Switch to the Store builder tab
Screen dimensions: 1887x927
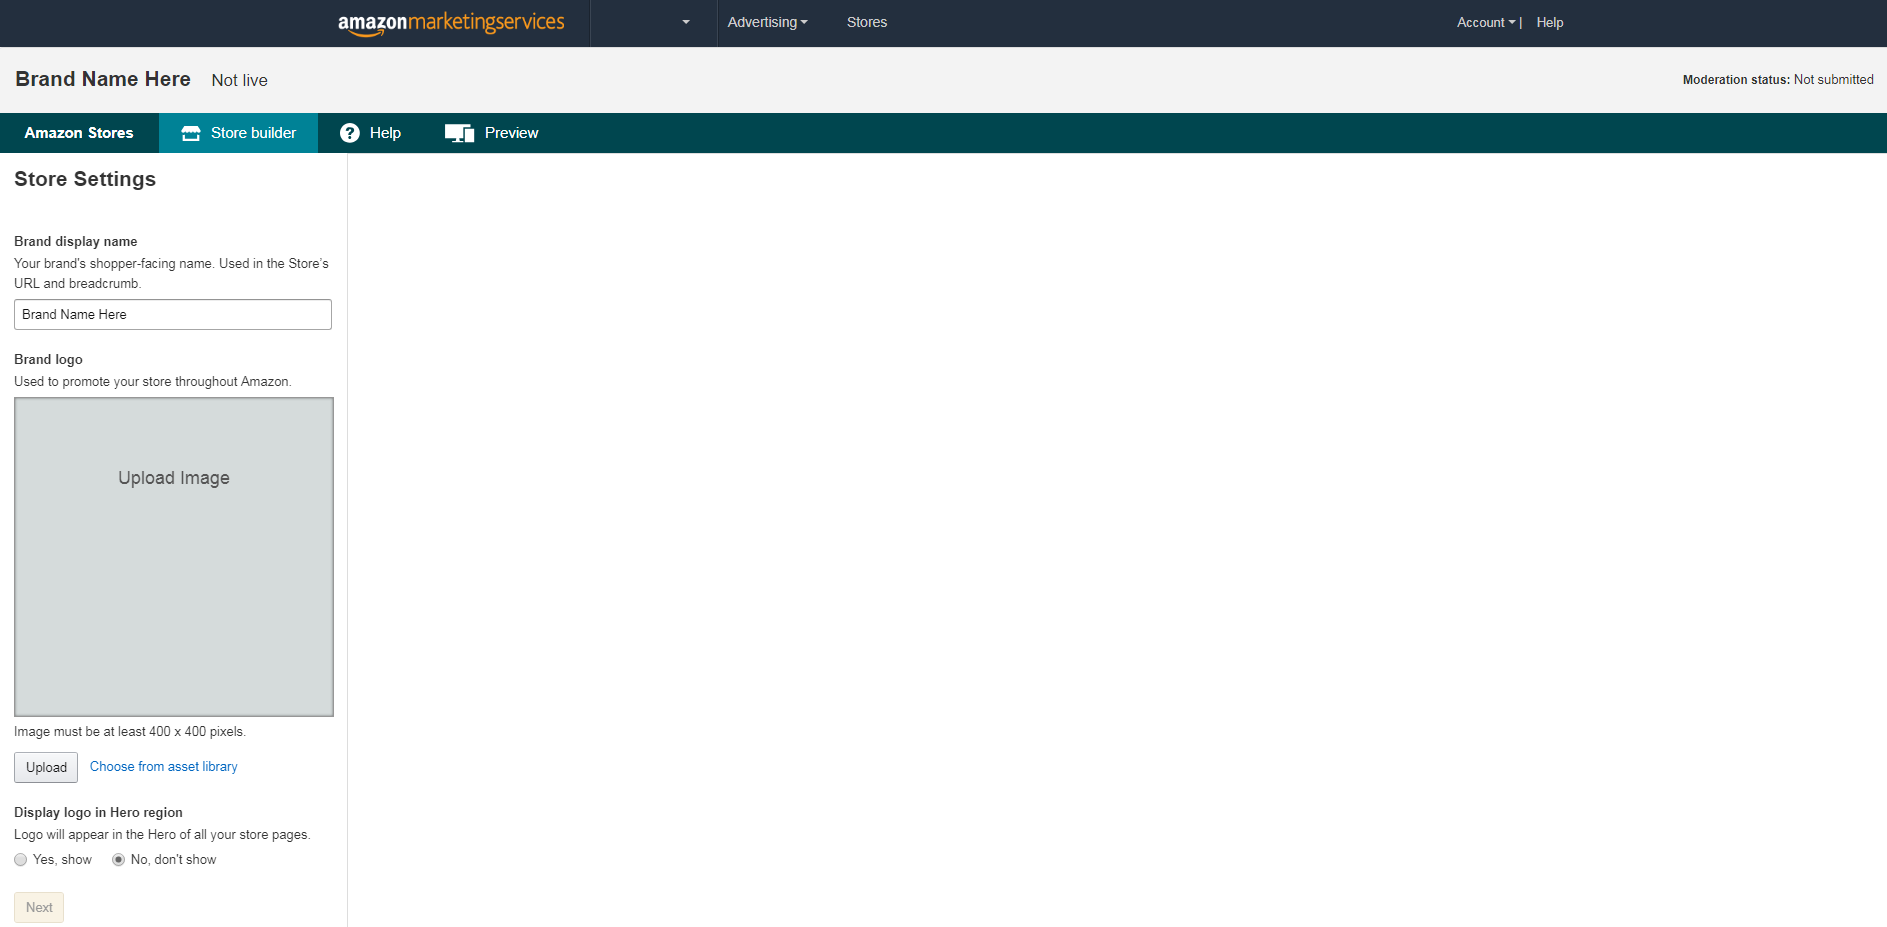pos(238,133)
